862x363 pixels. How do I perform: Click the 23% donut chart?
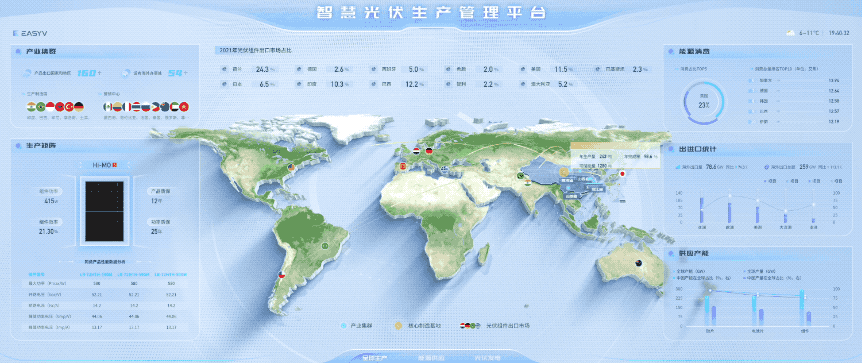(704, 103)
